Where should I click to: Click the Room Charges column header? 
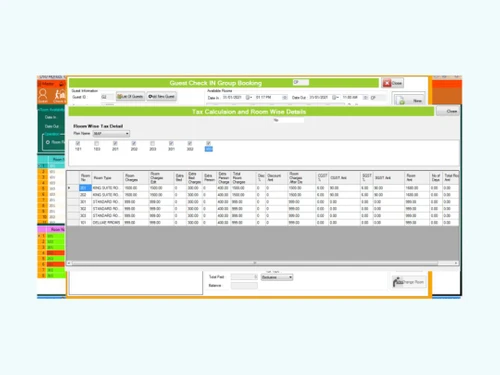136,178
